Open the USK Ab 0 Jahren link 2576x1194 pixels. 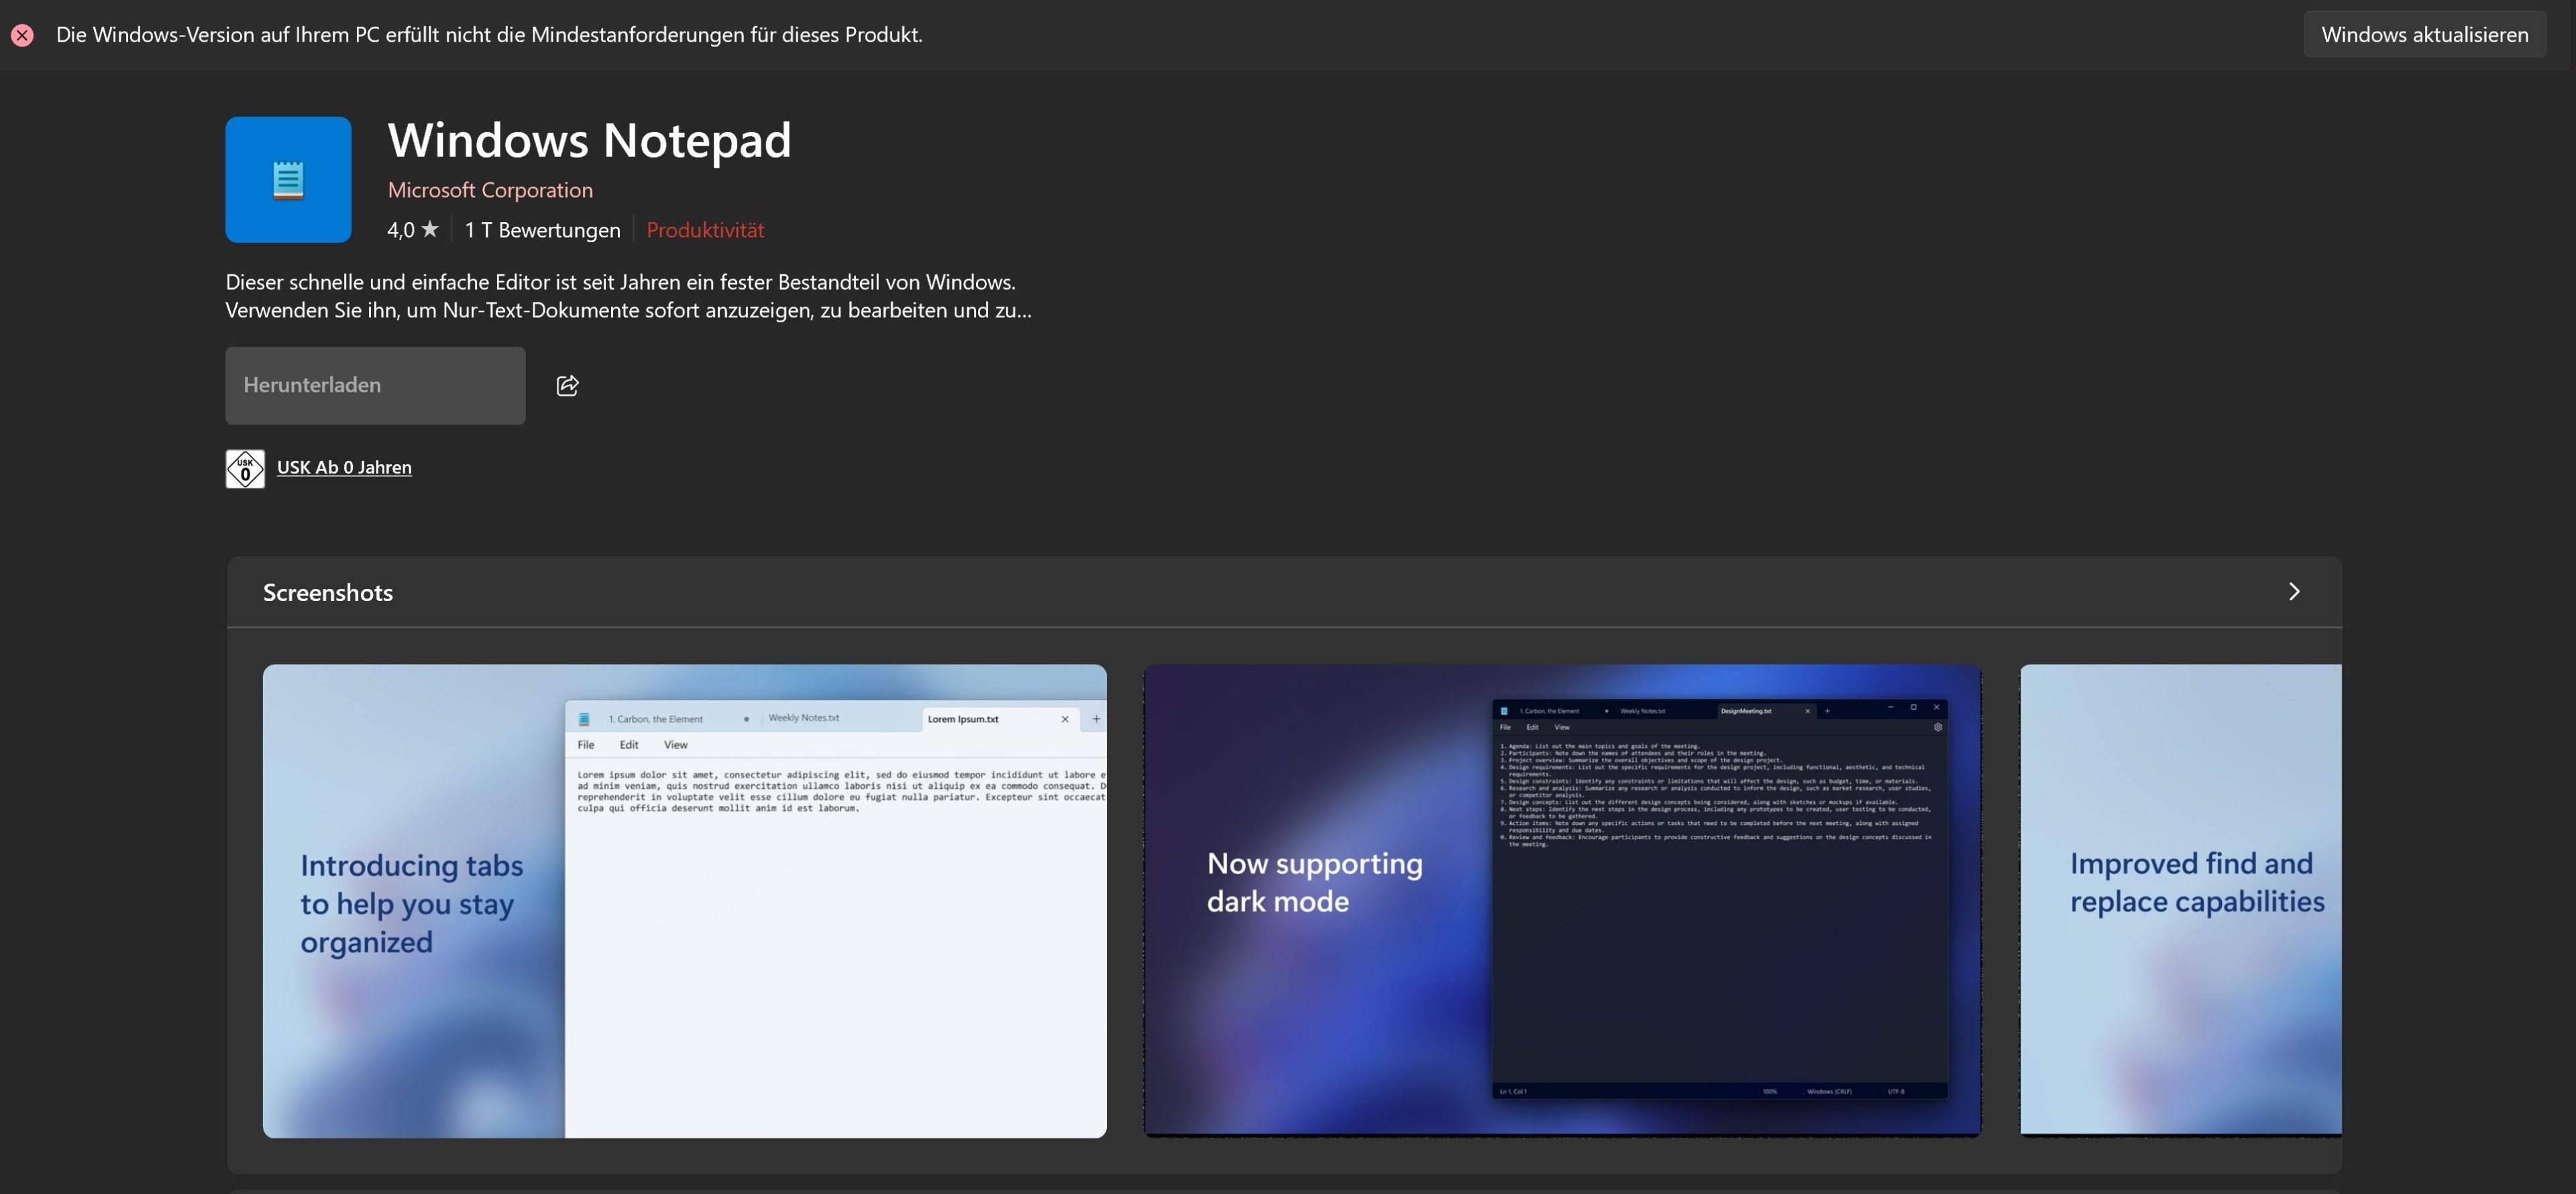click(344, 468)
